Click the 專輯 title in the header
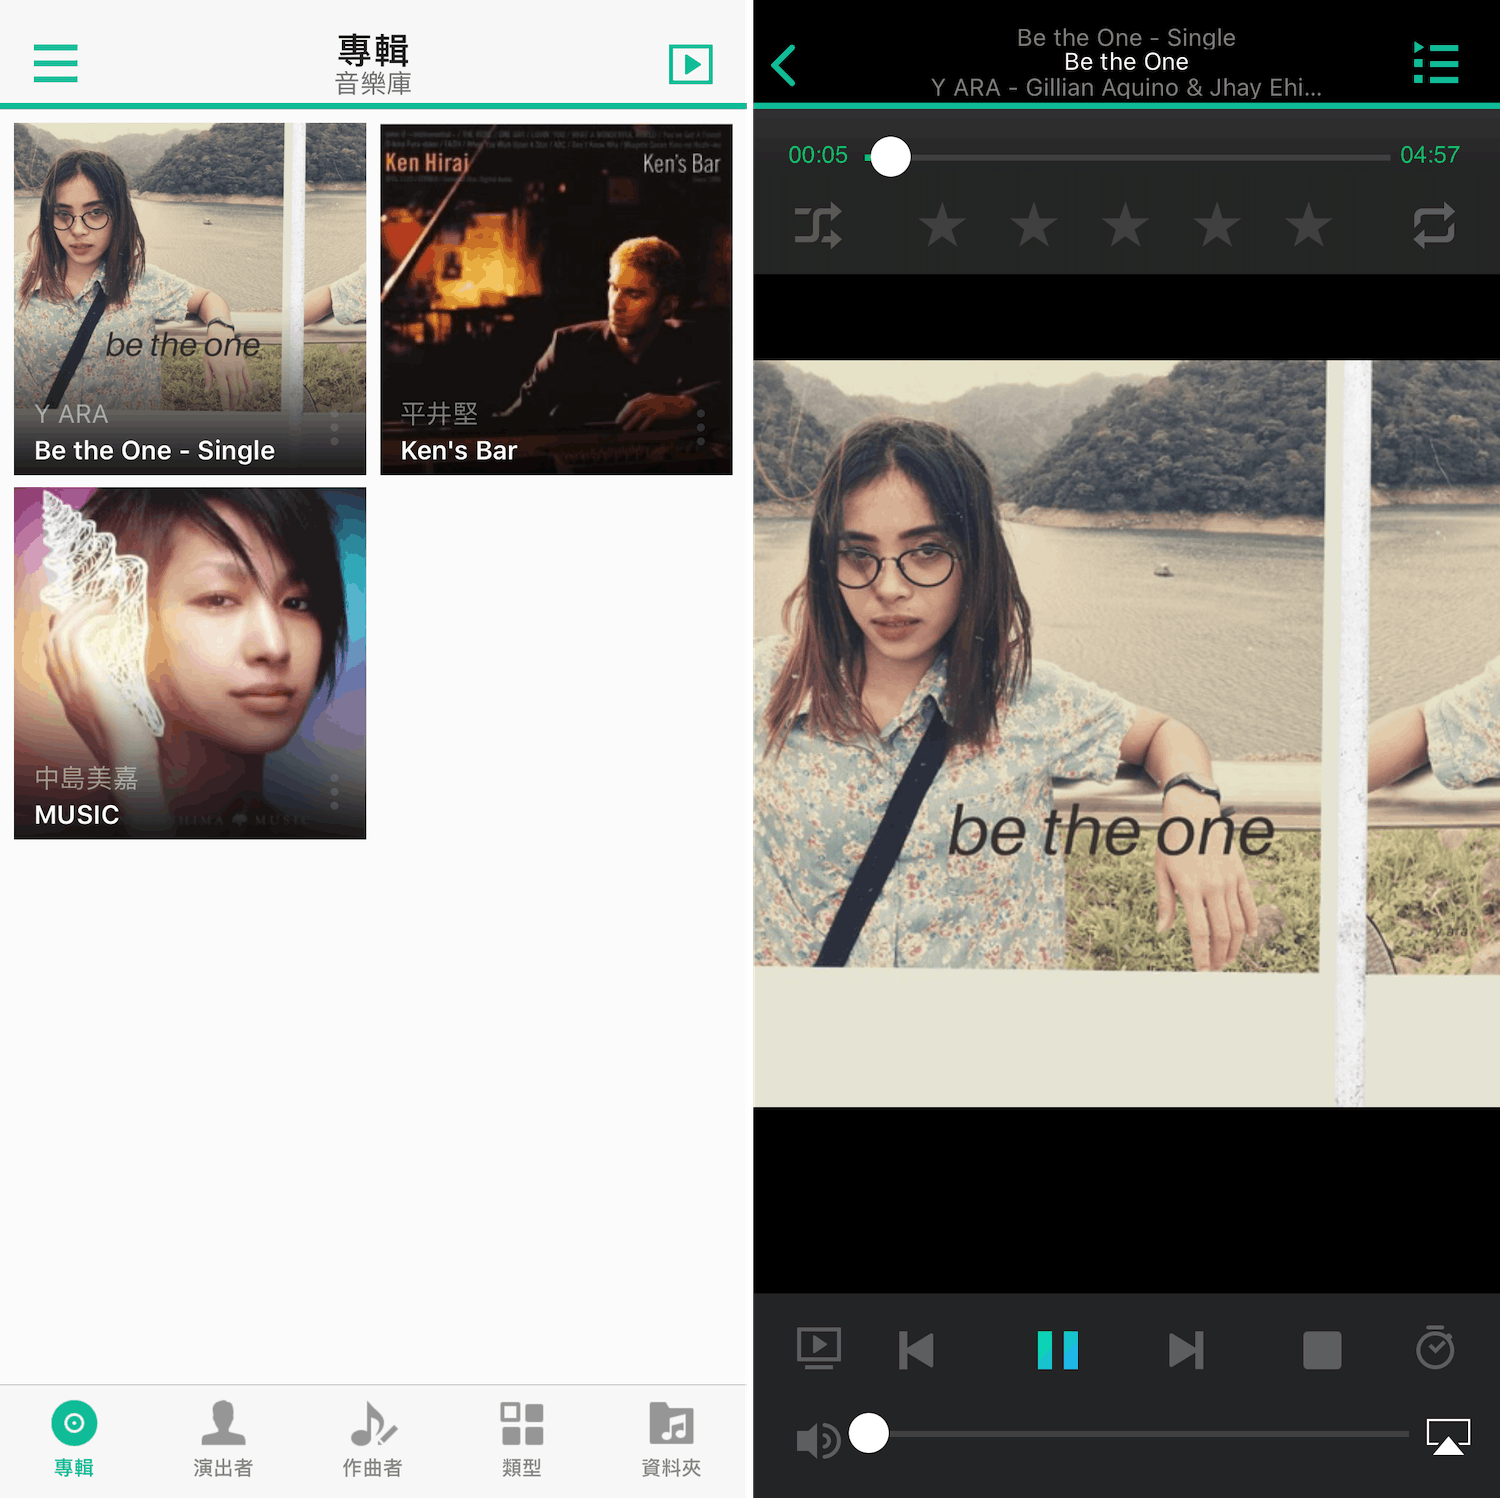1500x1498 pixels. click(373, 50)
